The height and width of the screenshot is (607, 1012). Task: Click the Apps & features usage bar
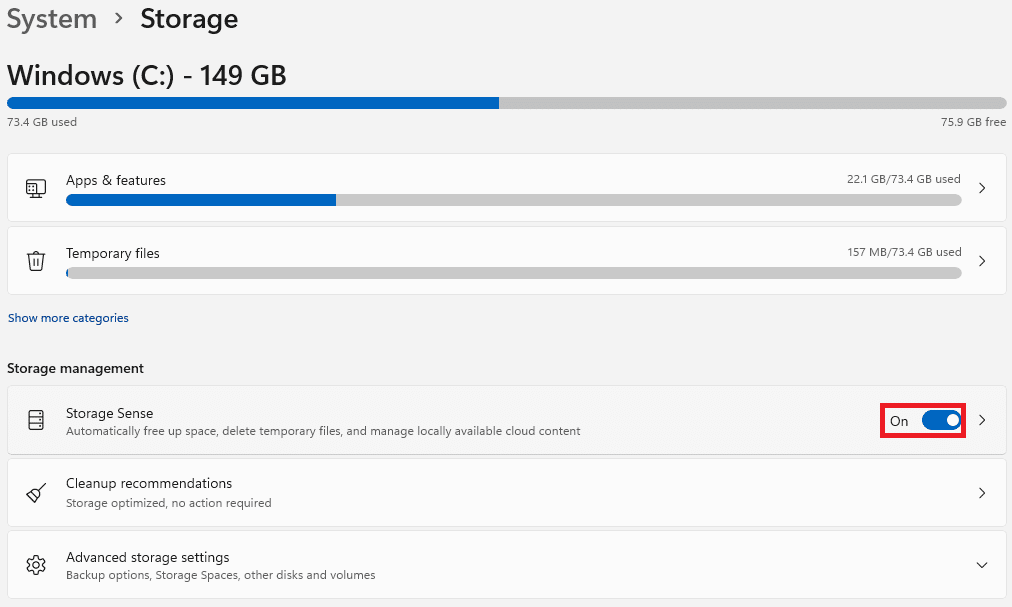(x=513, y=200)
